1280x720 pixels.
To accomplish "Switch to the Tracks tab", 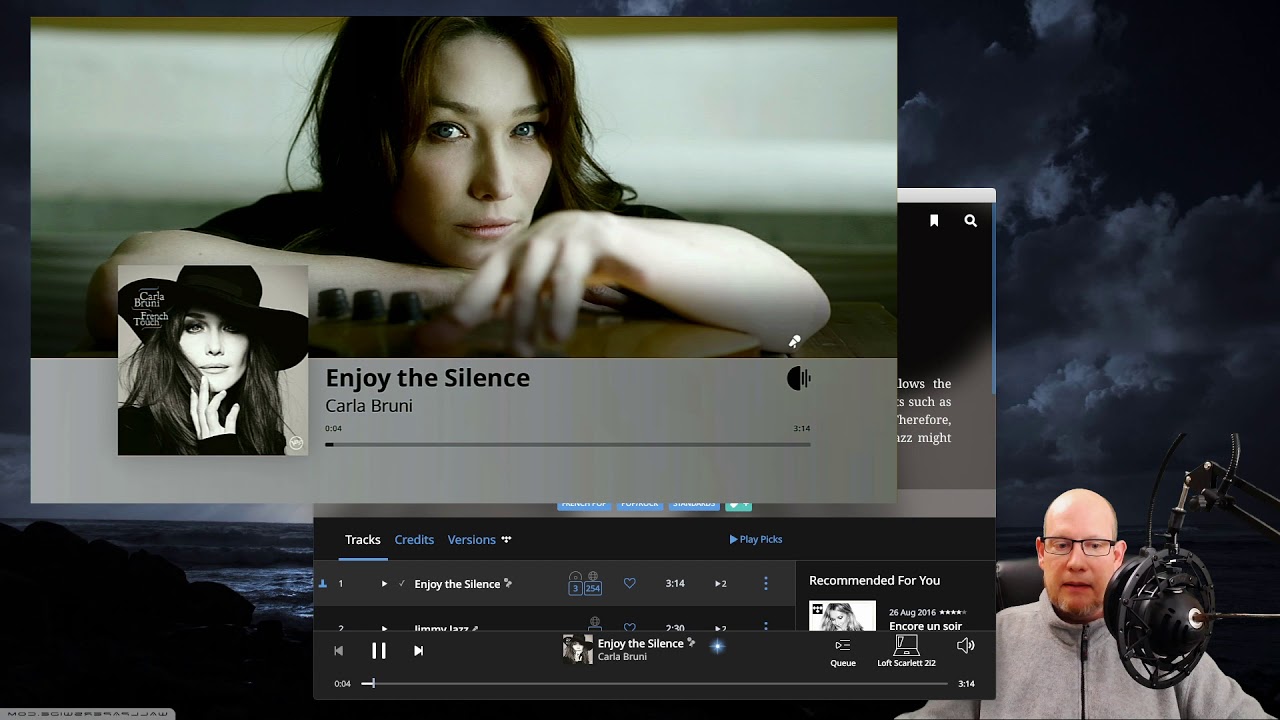I will point(363,540).
